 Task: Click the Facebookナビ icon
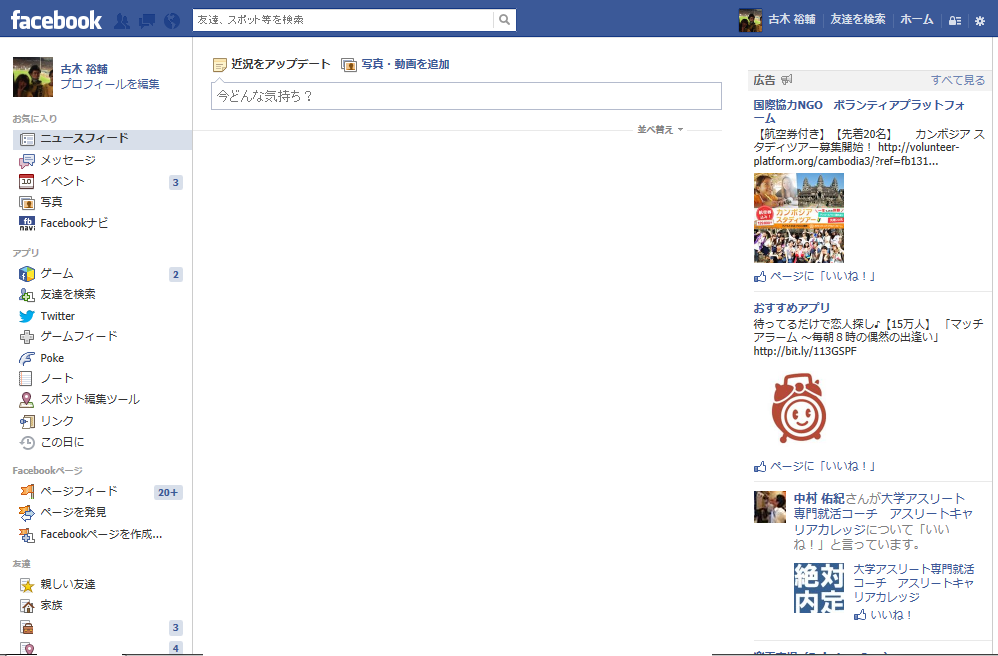tap(27, 223)
